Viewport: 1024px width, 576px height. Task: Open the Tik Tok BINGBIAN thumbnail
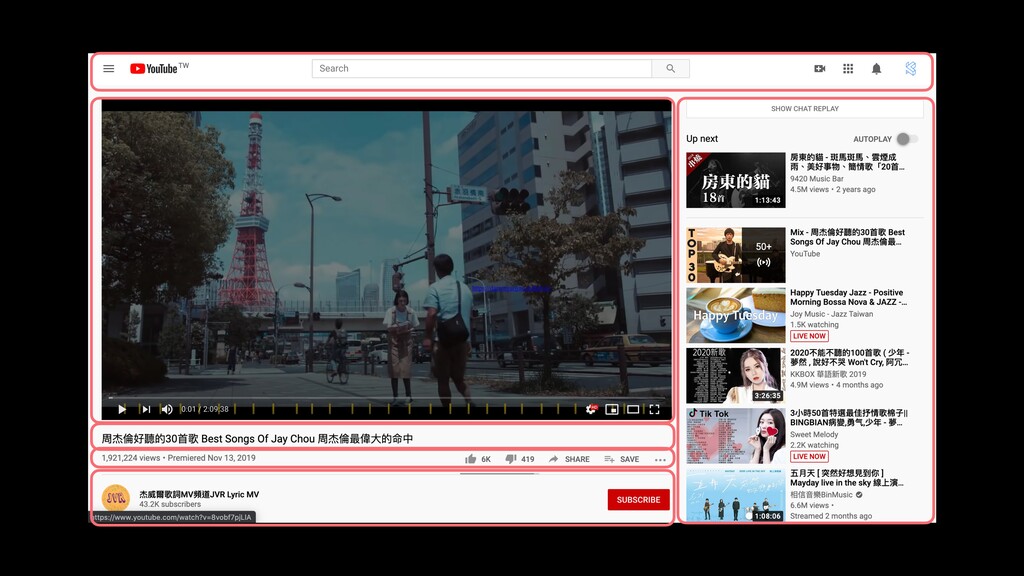point(735,436)
